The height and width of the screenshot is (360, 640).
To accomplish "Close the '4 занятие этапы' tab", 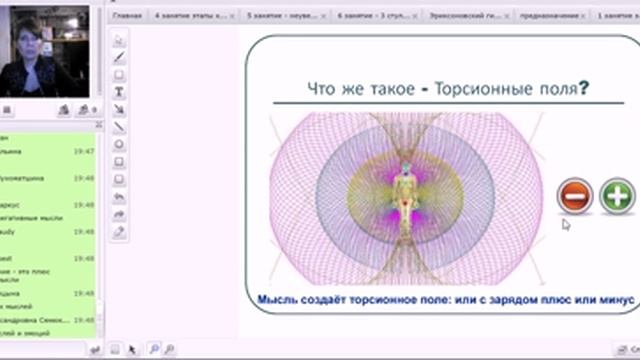I will click(x=232, y=16).
